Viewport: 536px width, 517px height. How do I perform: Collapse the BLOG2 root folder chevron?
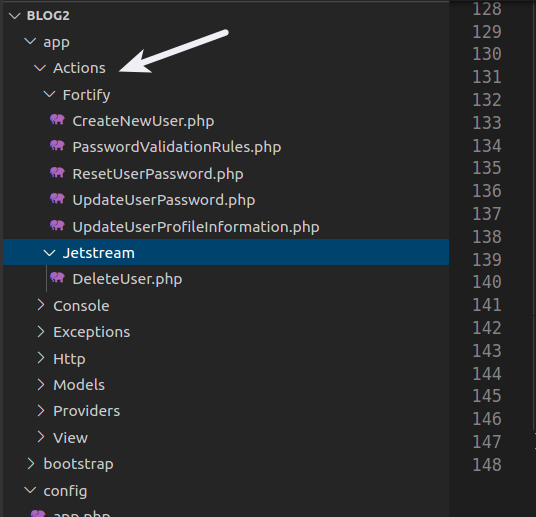[15, 16]
